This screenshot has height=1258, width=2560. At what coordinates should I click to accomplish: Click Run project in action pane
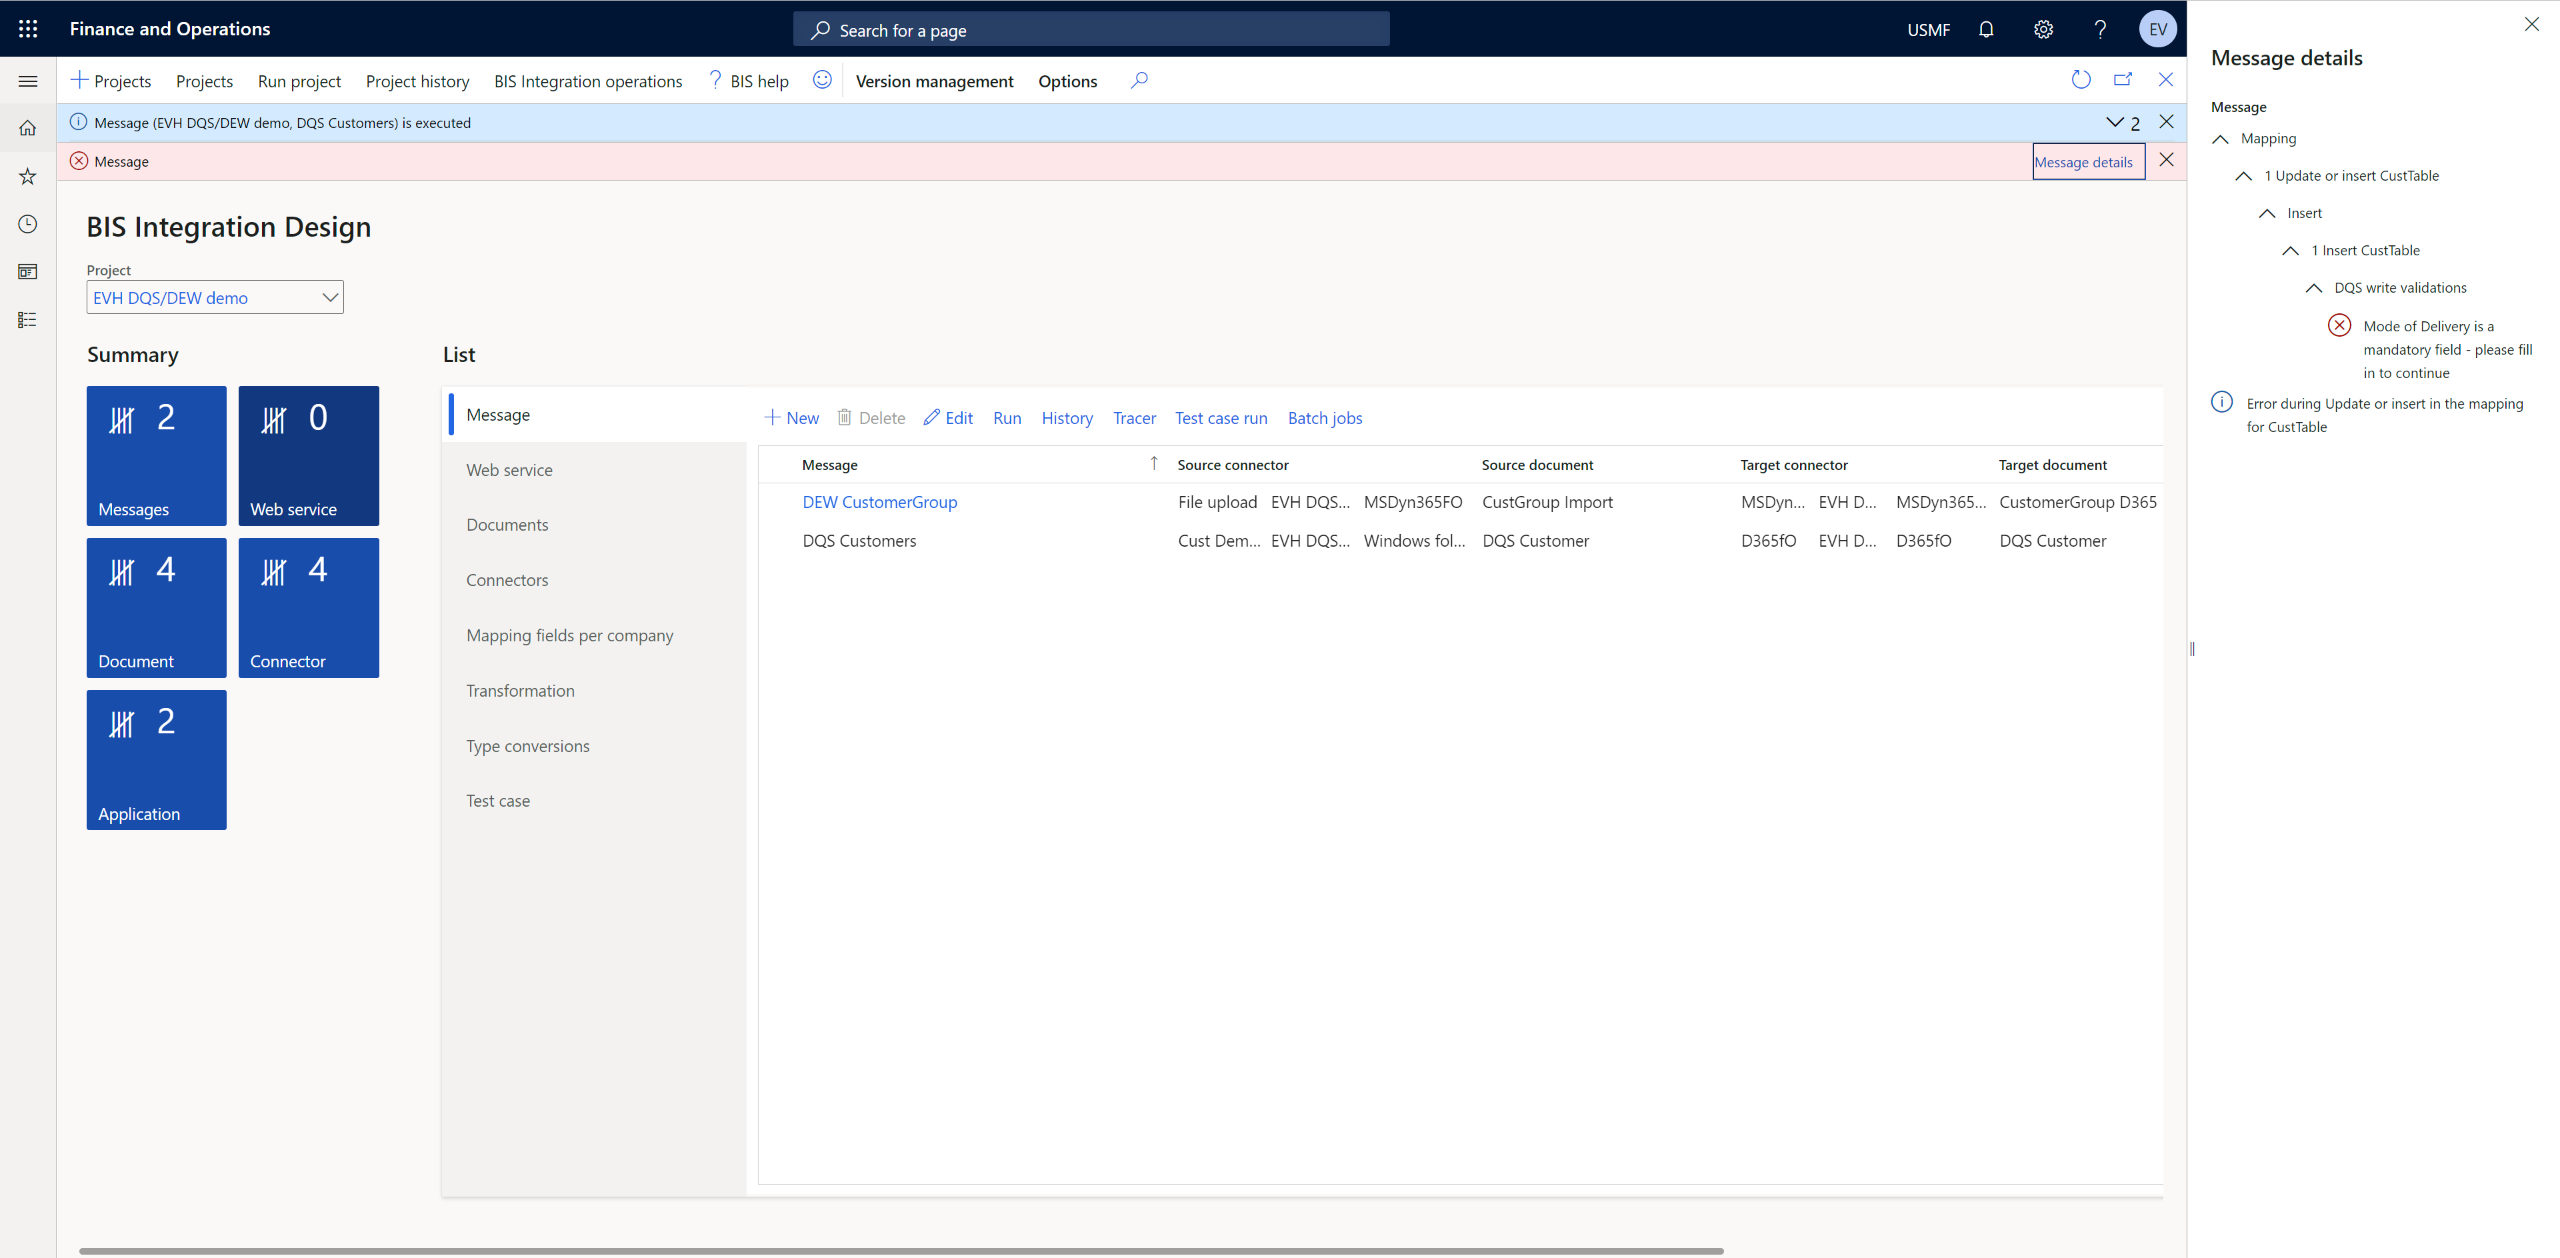point(299,81)
